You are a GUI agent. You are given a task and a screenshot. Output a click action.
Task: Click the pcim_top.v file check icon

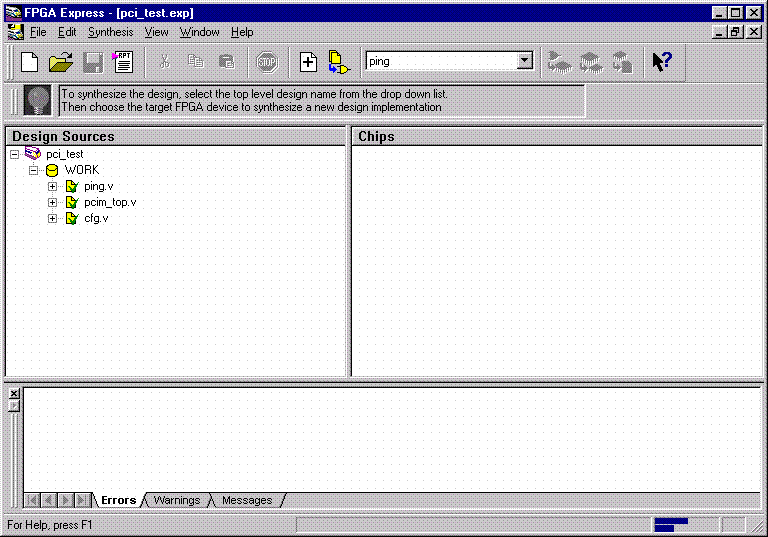[x=72, y=202]
